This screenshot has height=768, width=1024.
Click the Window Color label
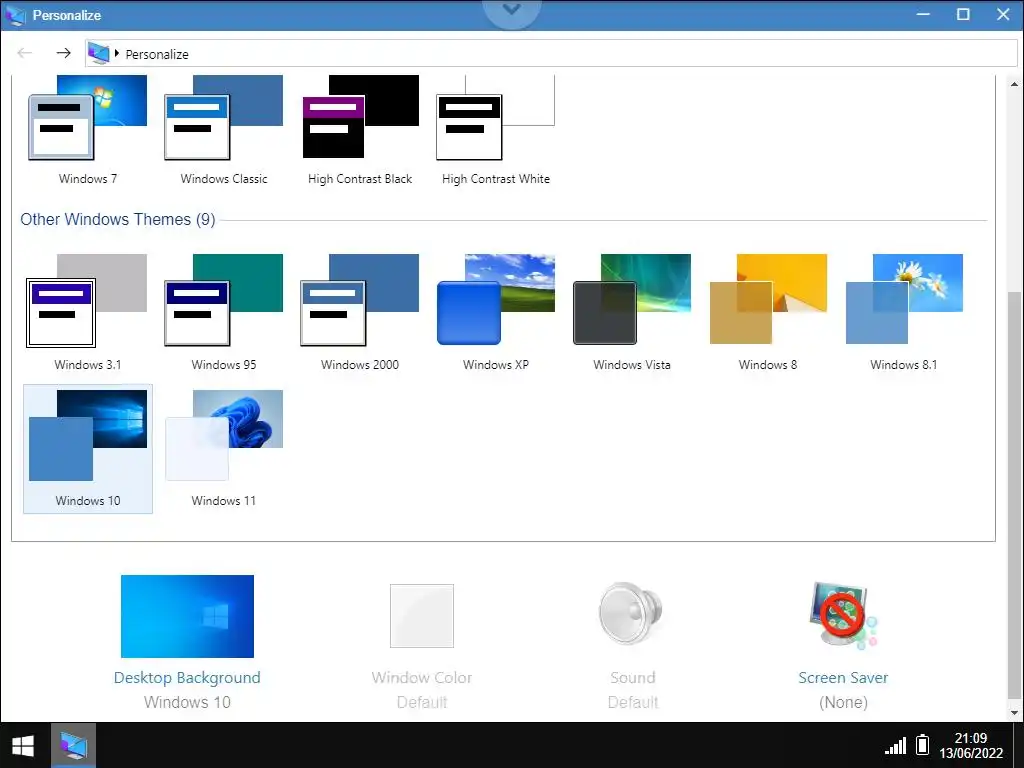422,678
